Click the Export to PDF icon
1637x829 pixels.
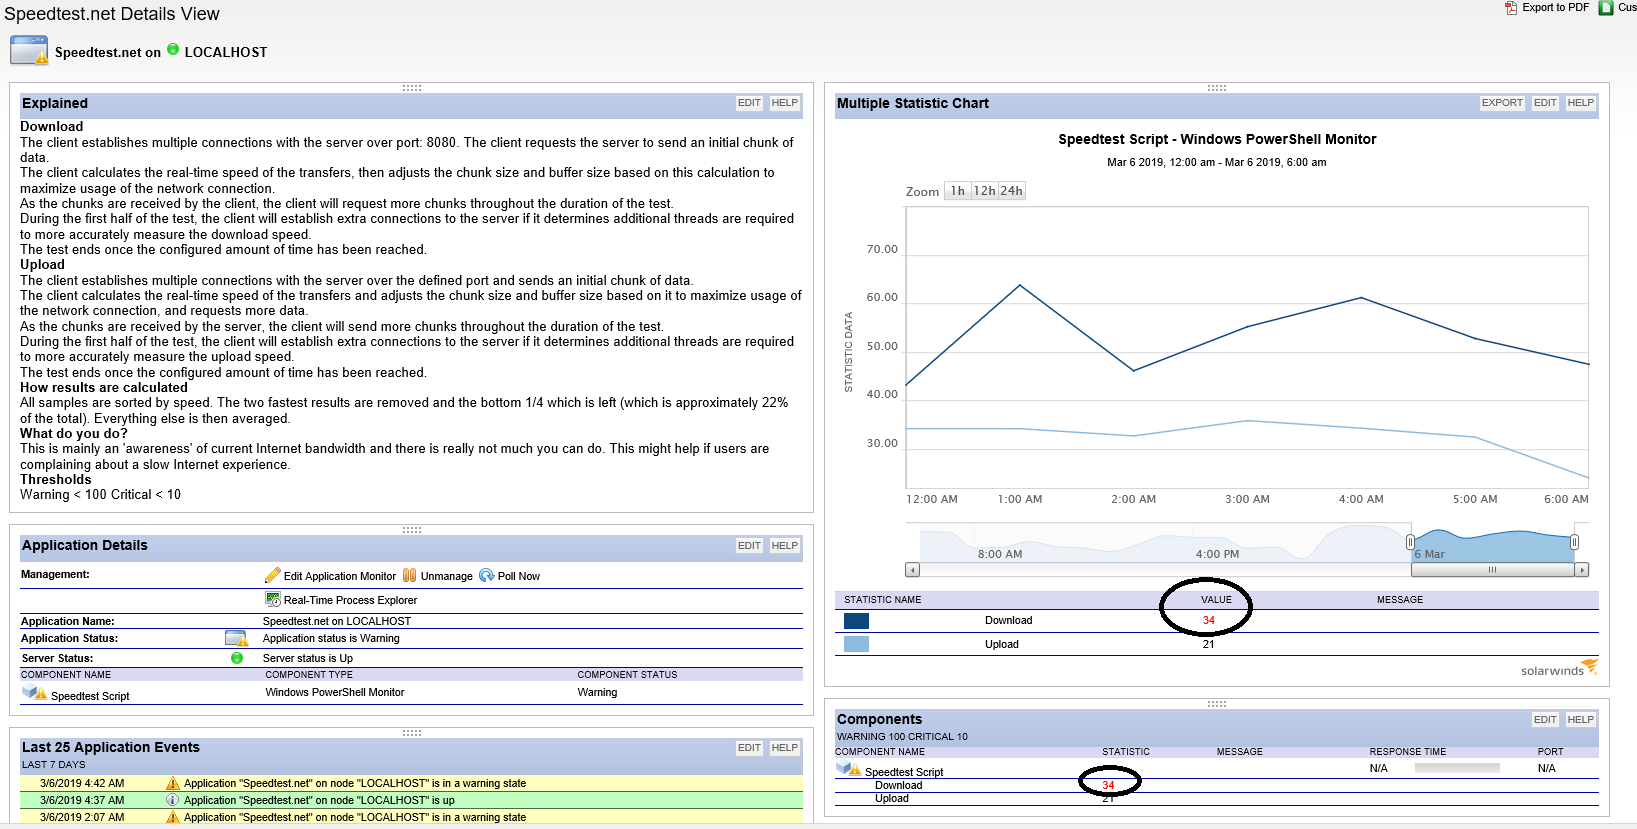(x=1511, y=8)
